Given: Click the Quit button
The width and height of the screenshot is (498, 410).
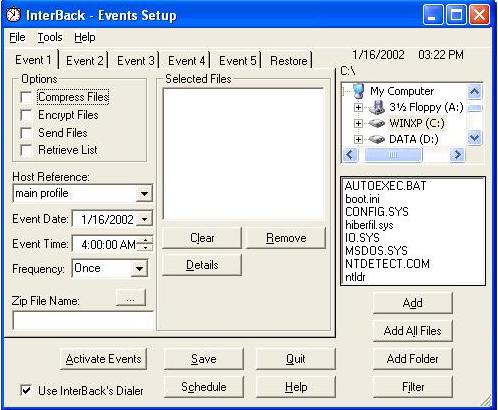Looking at the screenshot, I should [296, 359].
